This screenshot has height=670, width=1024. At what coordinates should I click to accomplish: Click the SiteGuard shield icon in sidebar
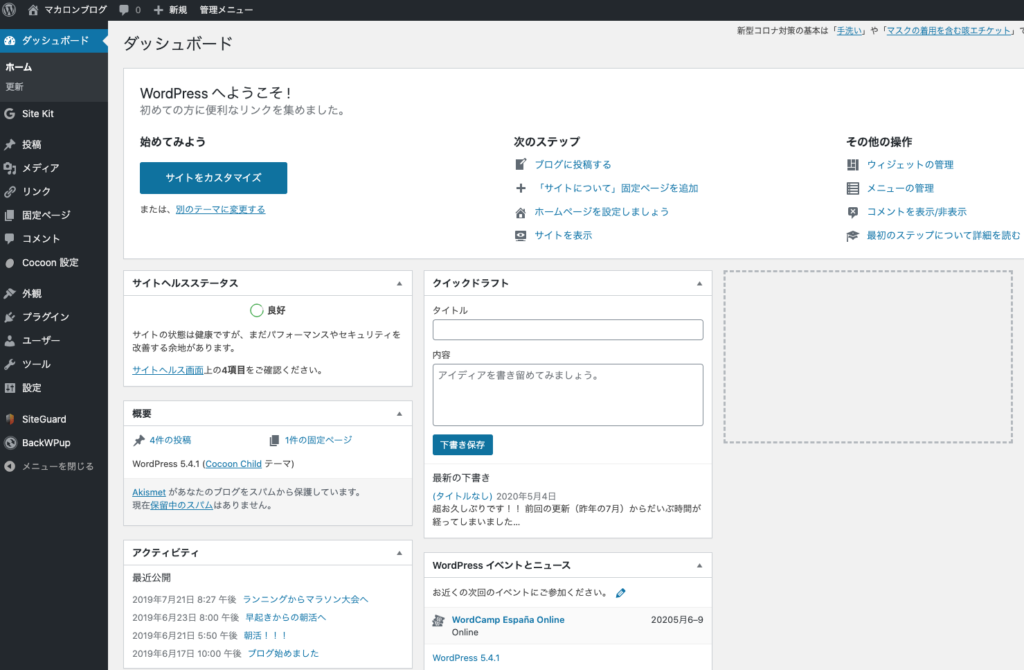pos(10,419)
